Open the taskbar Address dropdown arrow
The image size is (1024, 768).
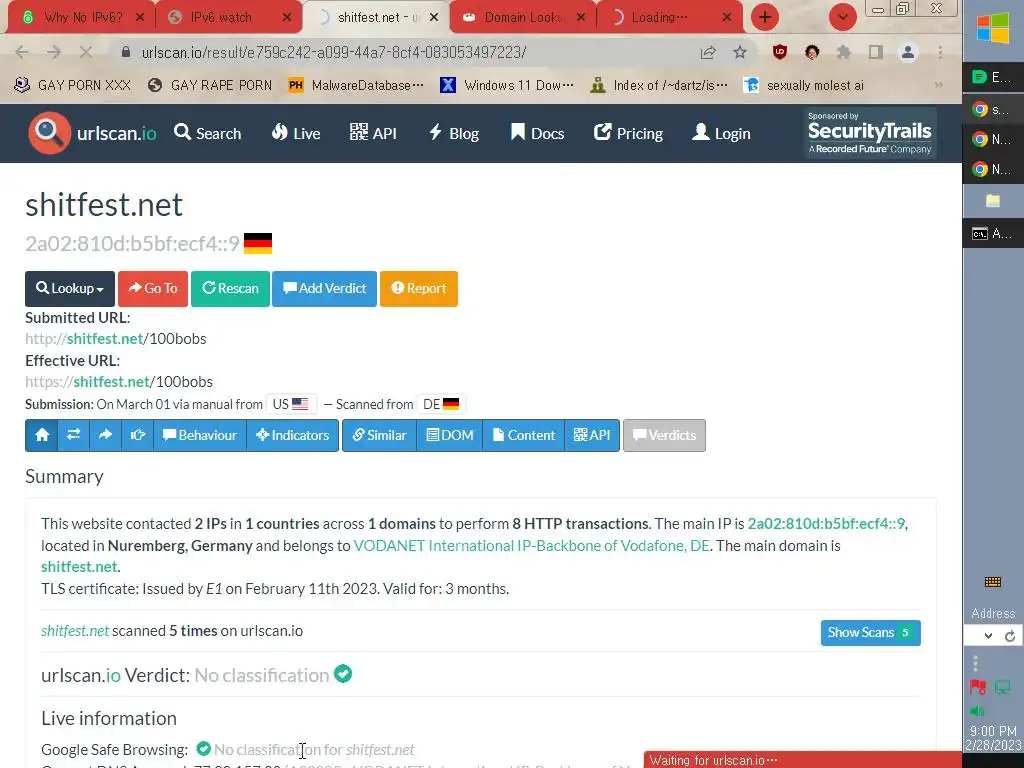tap(988, 636)
